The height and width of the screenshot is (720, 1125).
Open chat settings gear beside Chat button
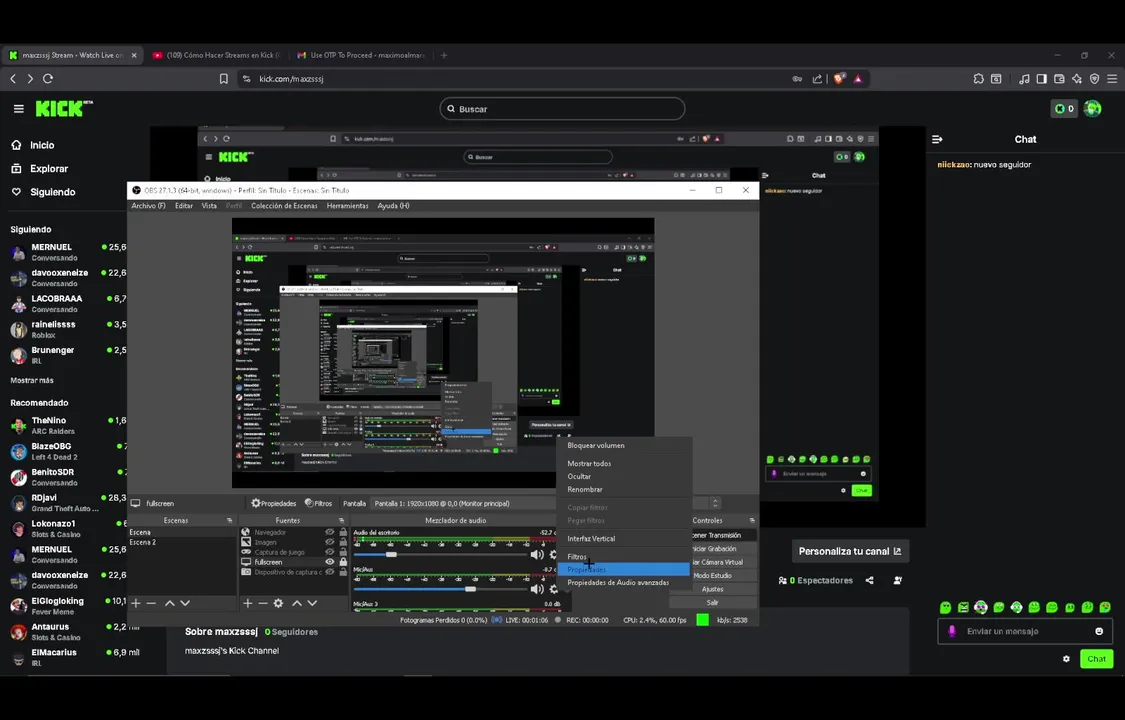pos(1066,658)
